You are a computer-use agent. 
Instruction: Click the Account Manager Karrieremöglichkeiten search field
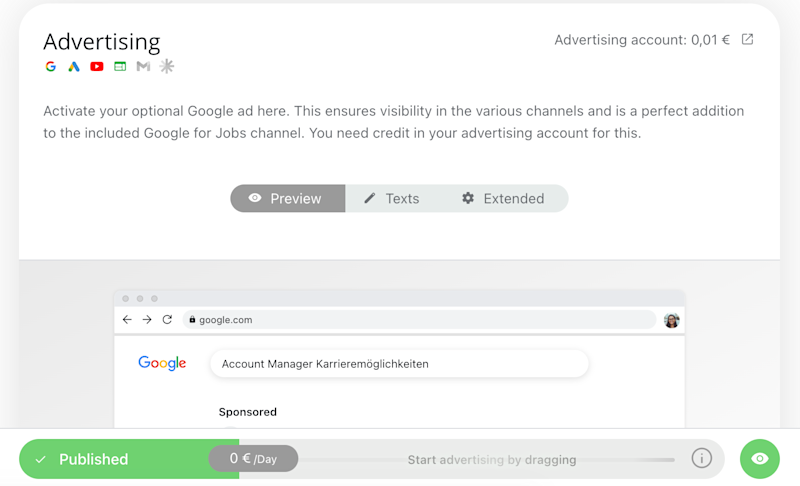(399, 364)
